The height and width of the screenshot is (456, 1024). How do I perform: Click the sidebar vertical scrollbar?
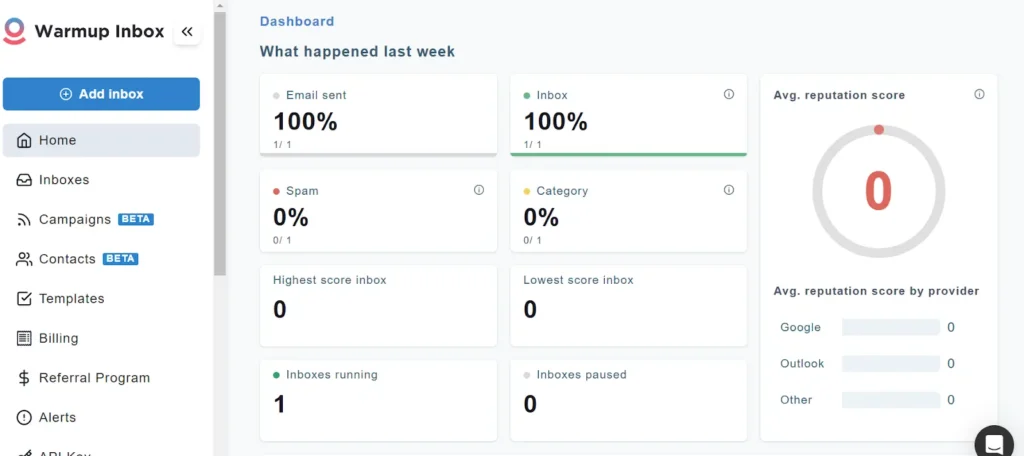220,140
